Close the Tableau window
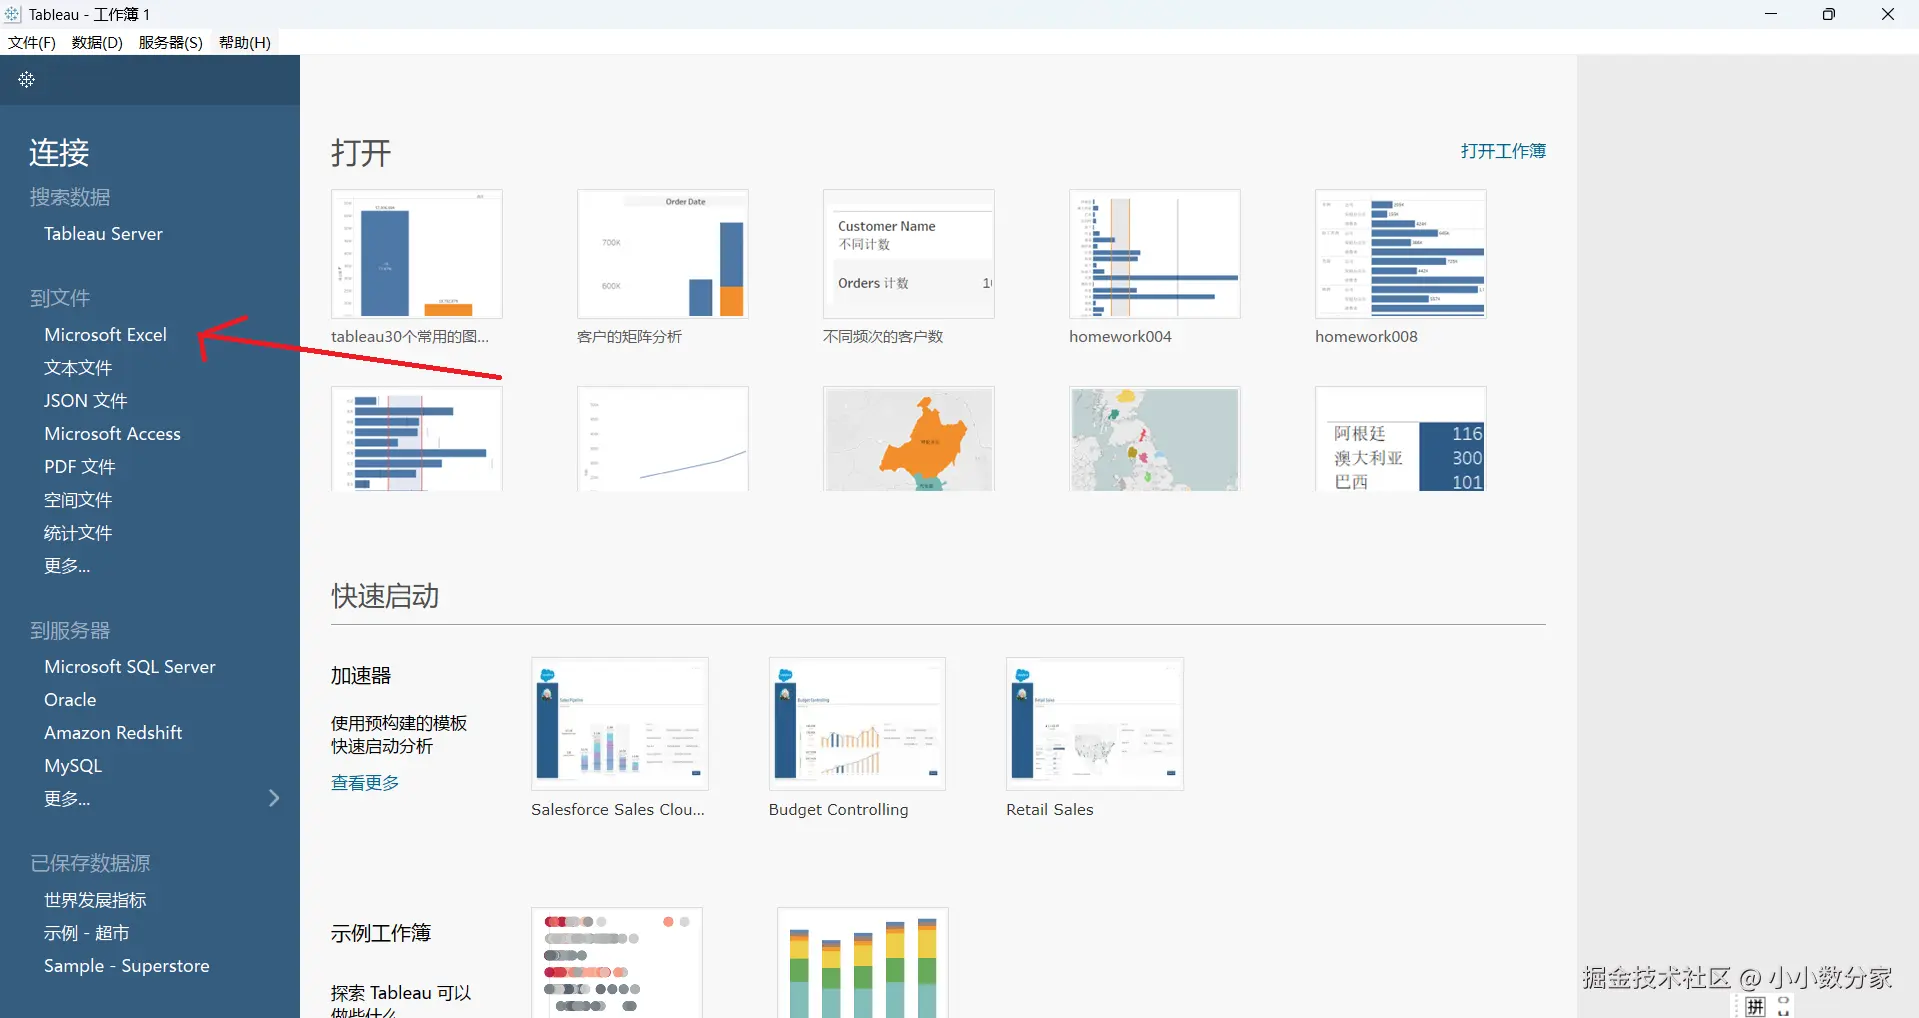The height and width of the screenshot is (1018, 1919). 1888,14
